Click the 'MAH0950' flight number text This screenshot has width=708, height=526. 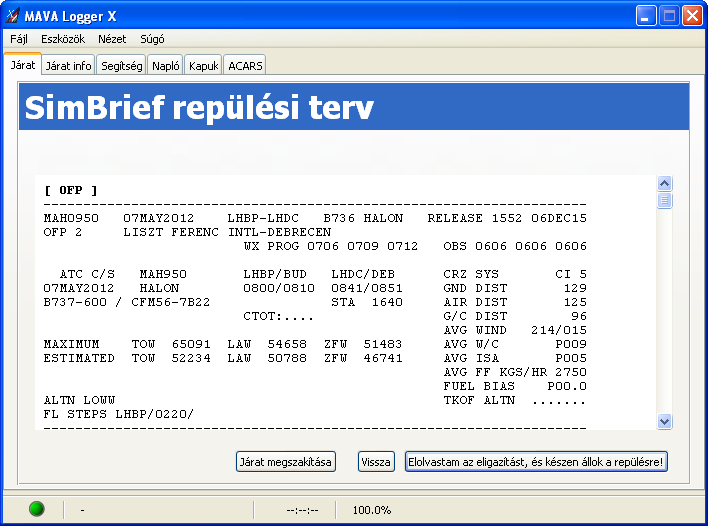coord(71,218)
